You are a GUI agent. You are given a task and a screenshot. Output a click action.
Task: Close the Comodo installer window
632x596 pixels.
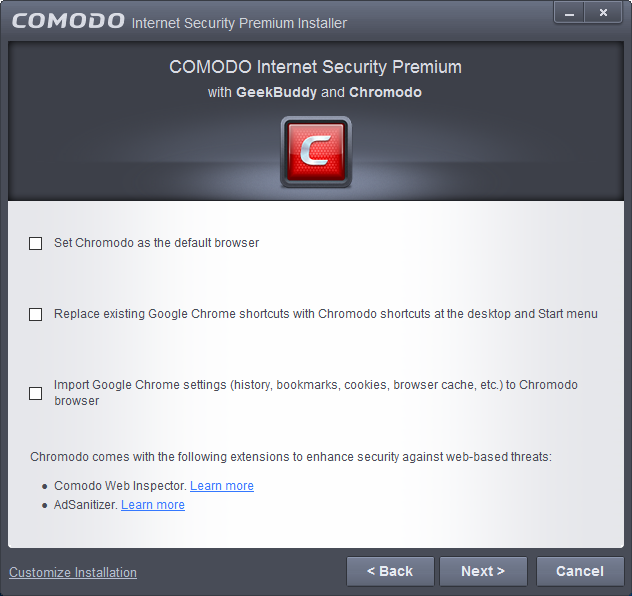[x=603, y=13]
